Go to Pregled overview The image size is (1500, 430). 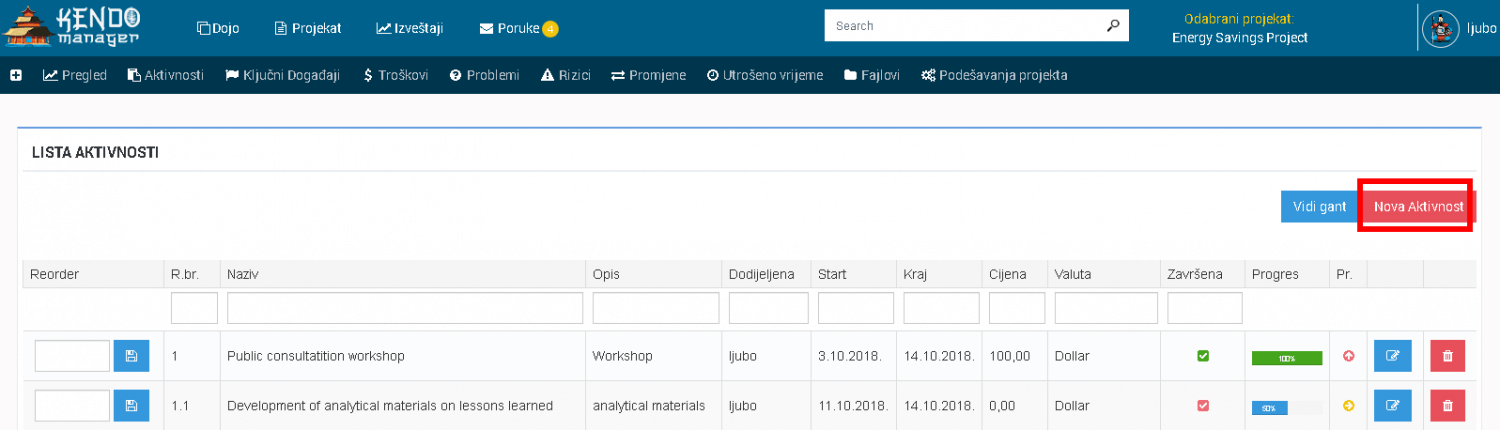(x=75, y=75)
